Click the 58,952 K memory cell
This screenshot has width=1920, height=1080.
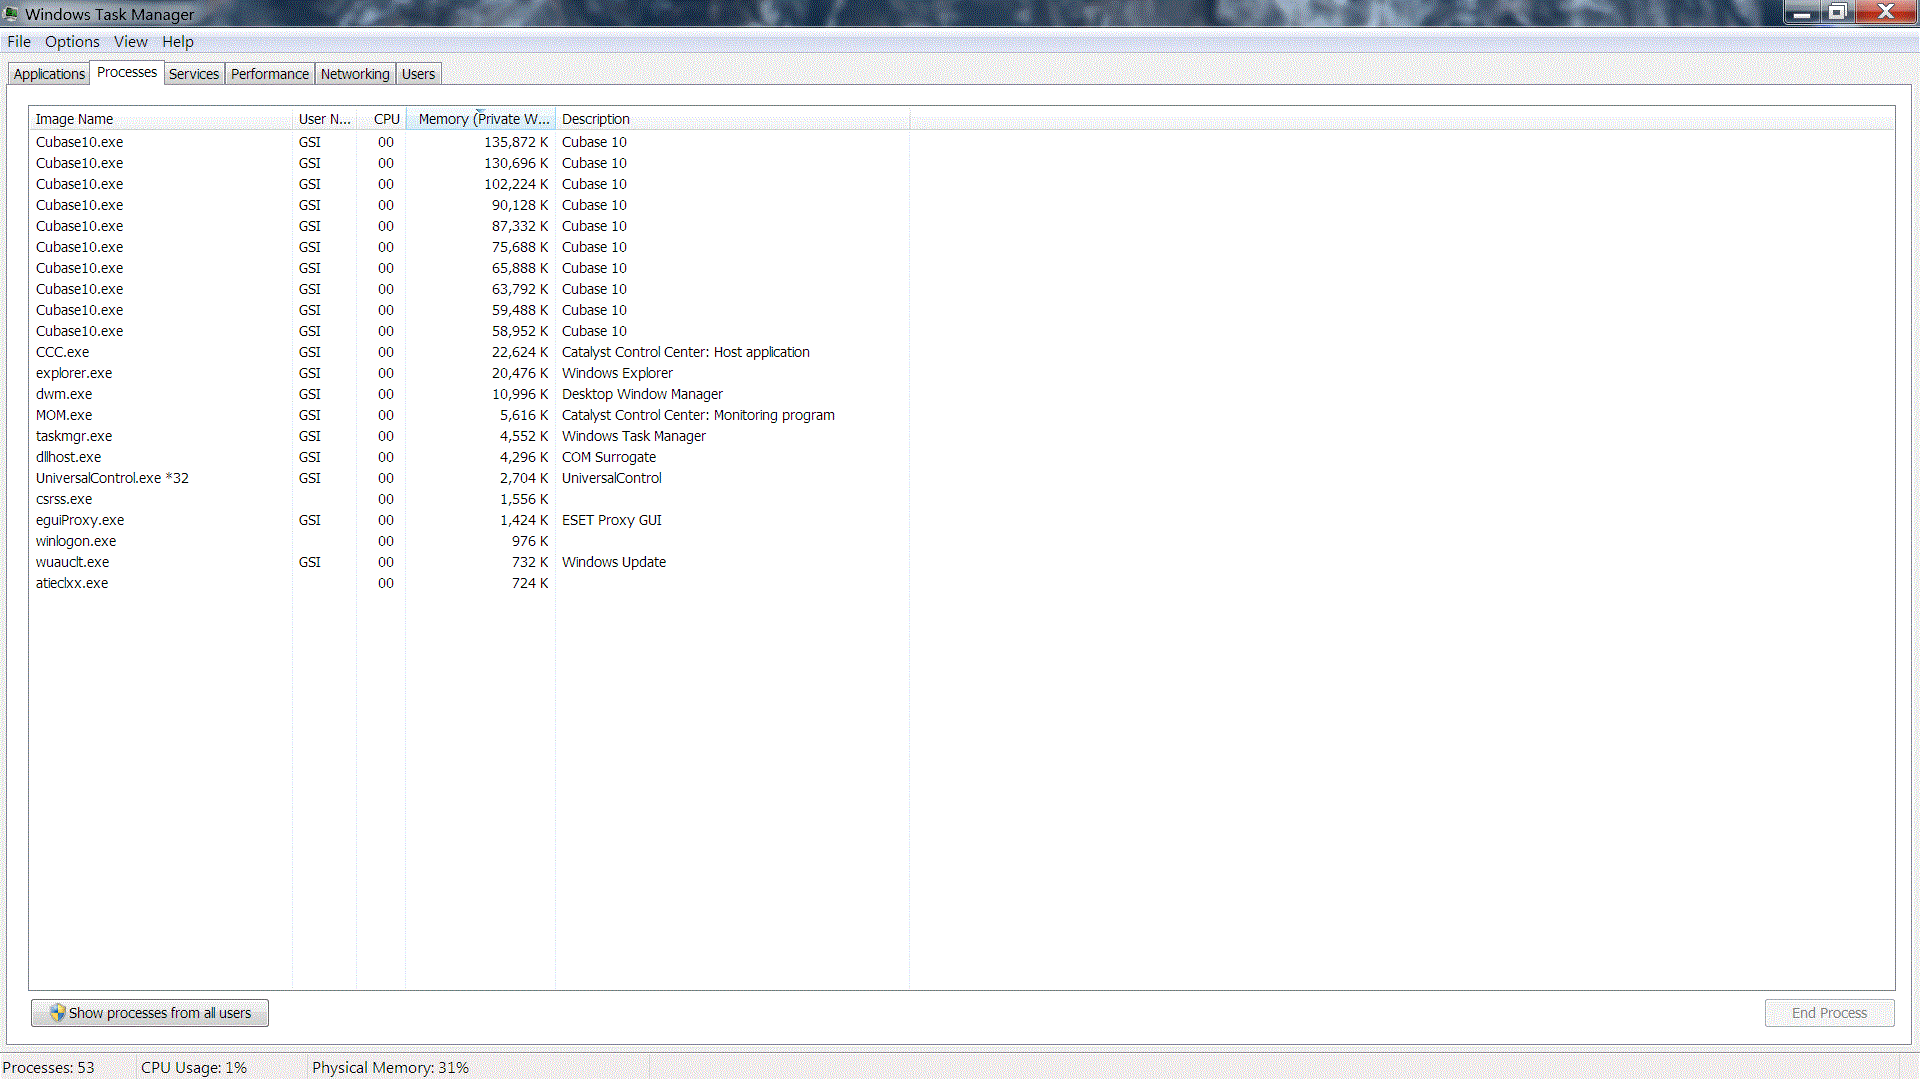point(520,331)
